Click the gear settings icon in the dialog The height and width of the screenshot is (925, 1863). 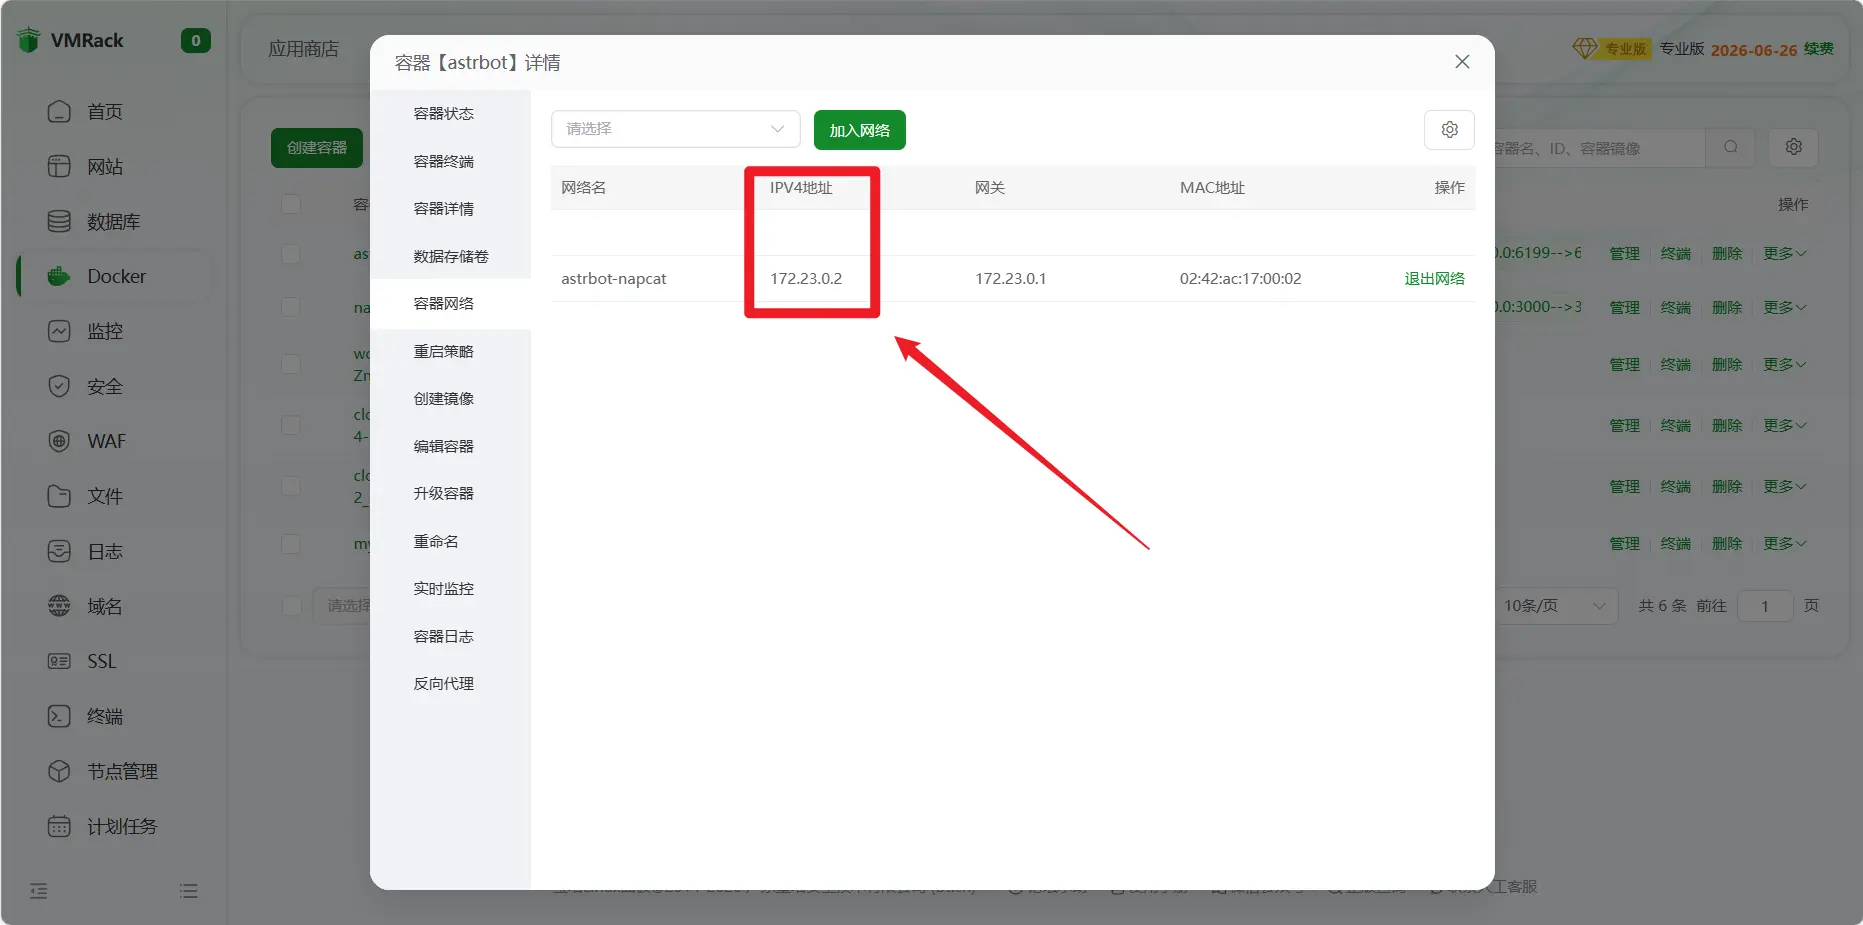[1449, 130]
